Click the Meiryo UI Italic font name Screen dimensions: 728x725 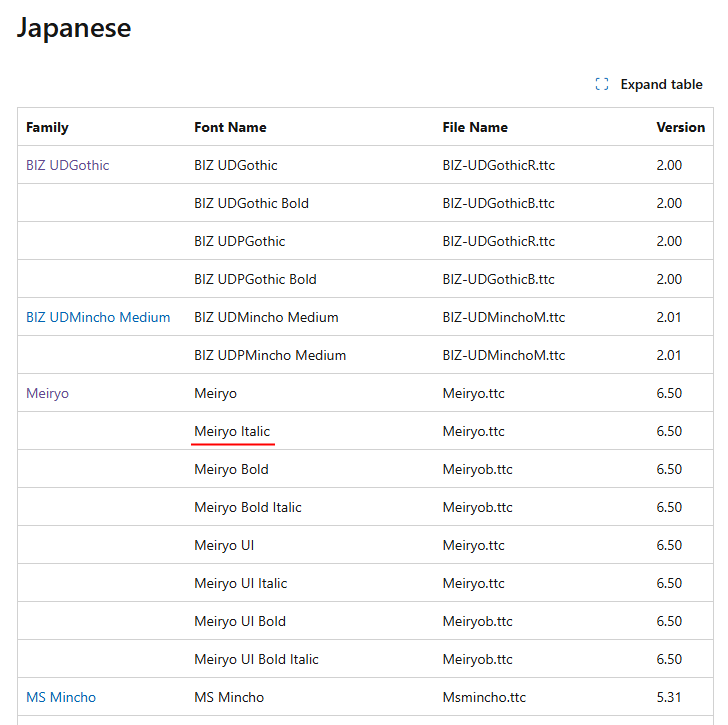point(240,583)
